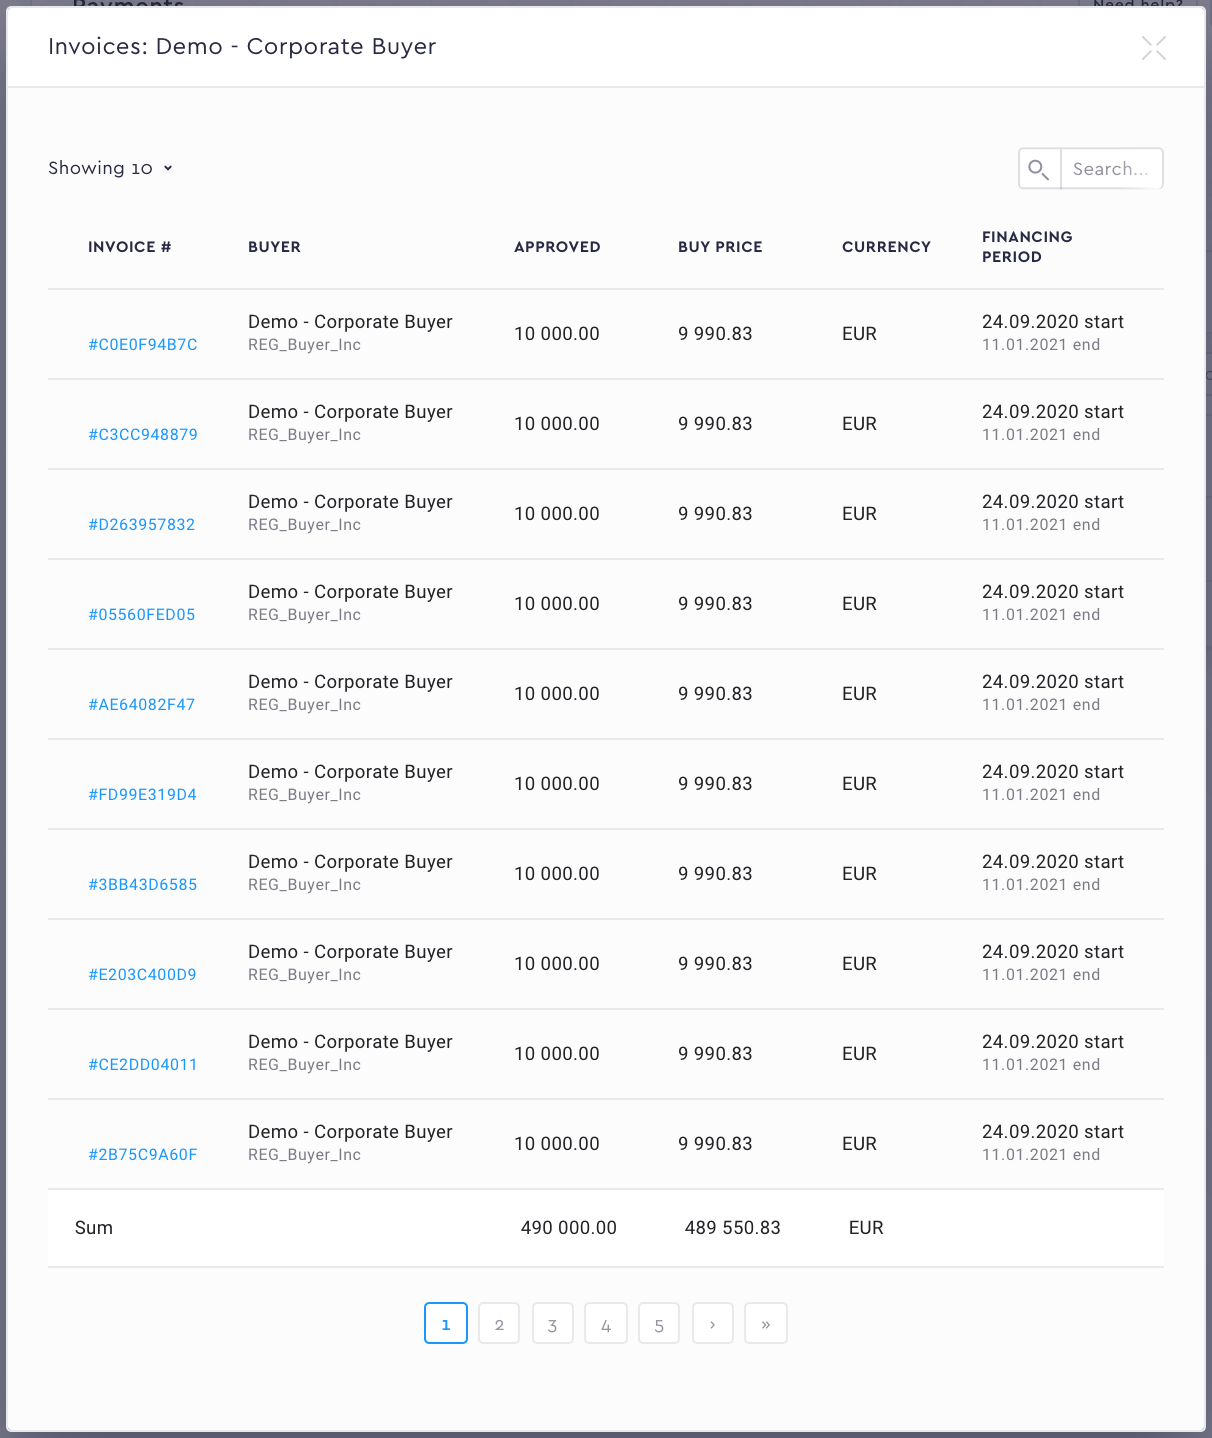Image resolution: width=1212 pixels, height=1438 pixels.
Task: Open invoice #D263957832
Action: point(142,525)
